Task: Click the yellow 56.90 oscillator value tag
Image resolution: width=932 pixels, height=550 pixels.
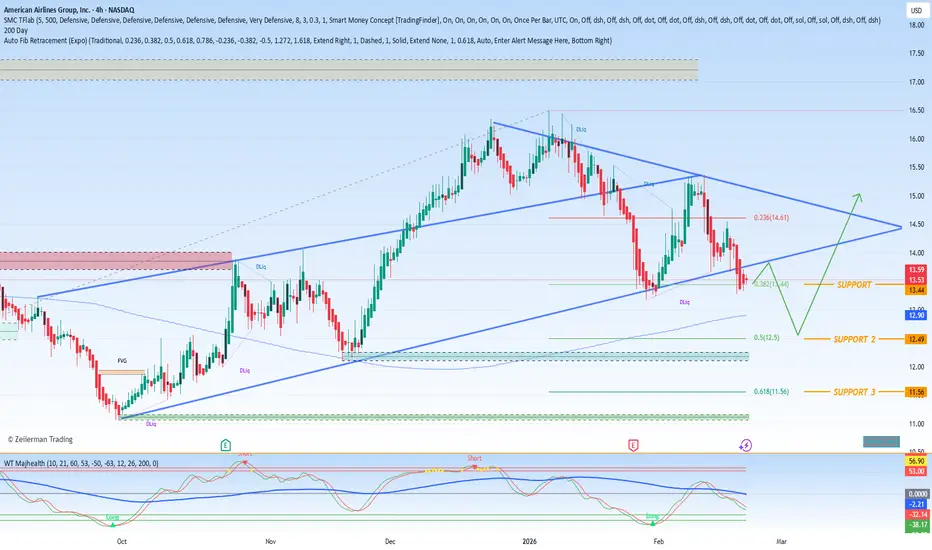Action: 916,461
